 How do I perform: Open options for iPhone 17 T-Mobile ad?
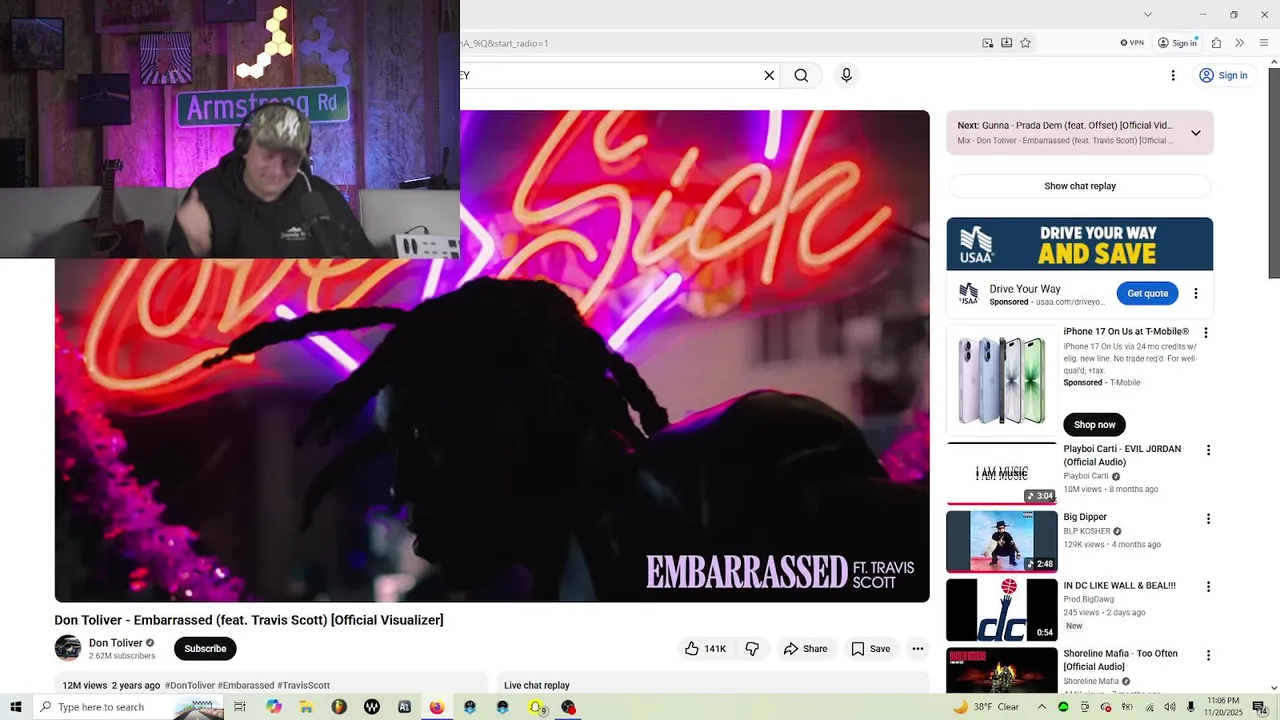click(x=1205, y=333)
